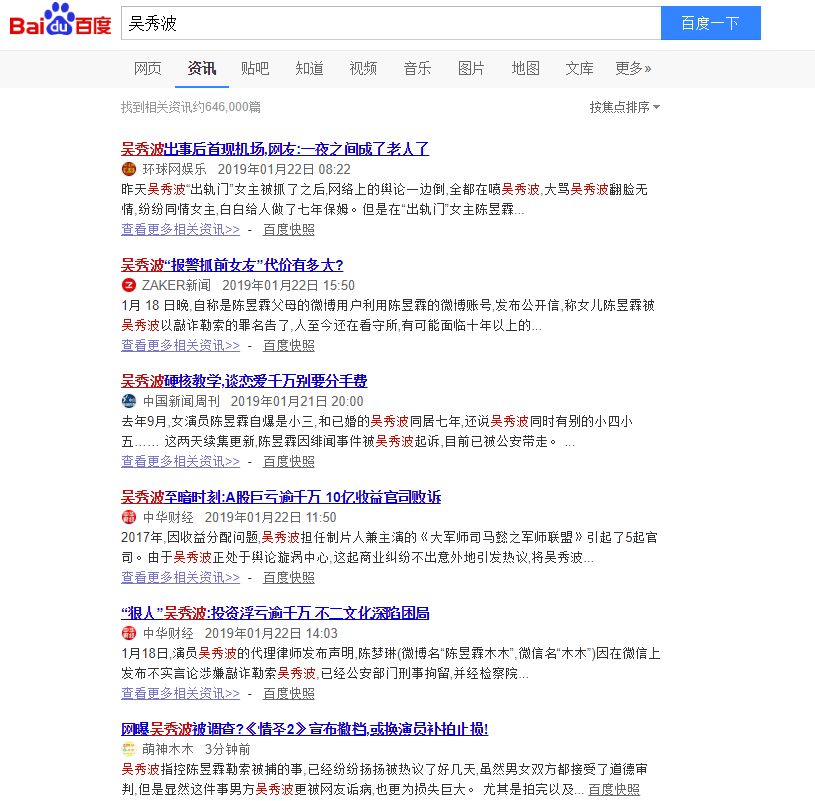
Task: Click the result count text 找到相关资讯约646,000篇
Action: tap(191, 107)
